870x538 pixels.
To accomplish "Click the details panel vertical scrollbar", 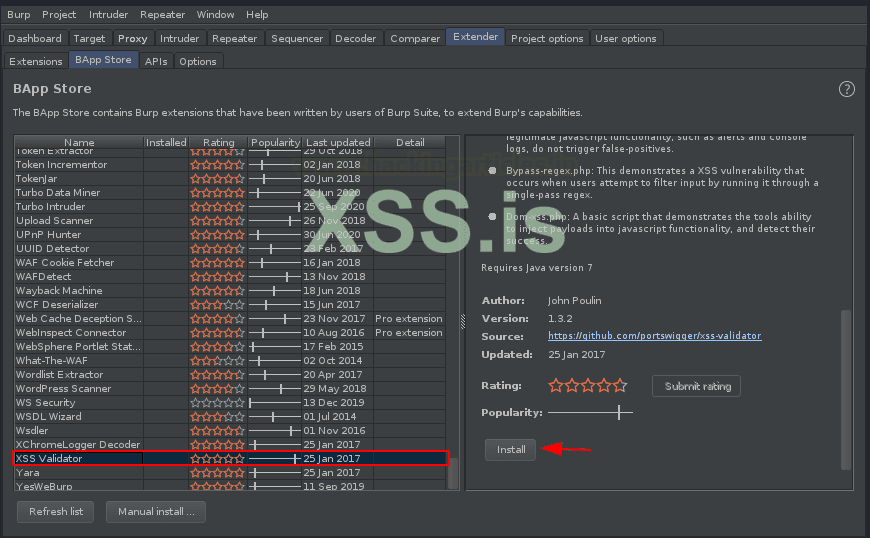I will 846,388.
